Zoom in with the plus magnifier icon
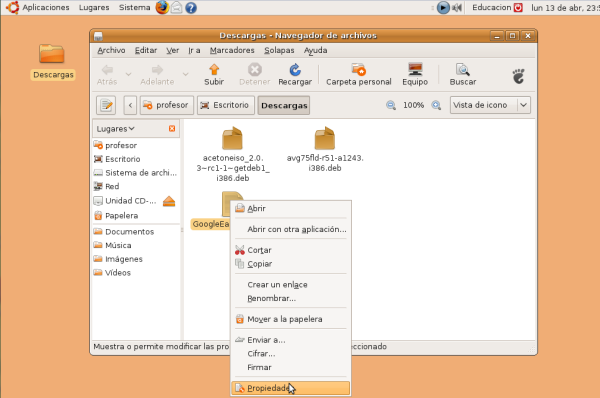 pos(436,105)
